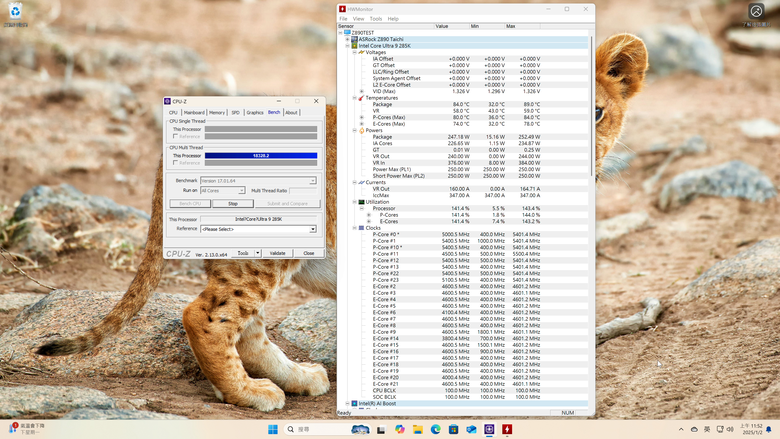780x439 pixels.
Task: Click the Voltages lightning icon
Action: 361,52
